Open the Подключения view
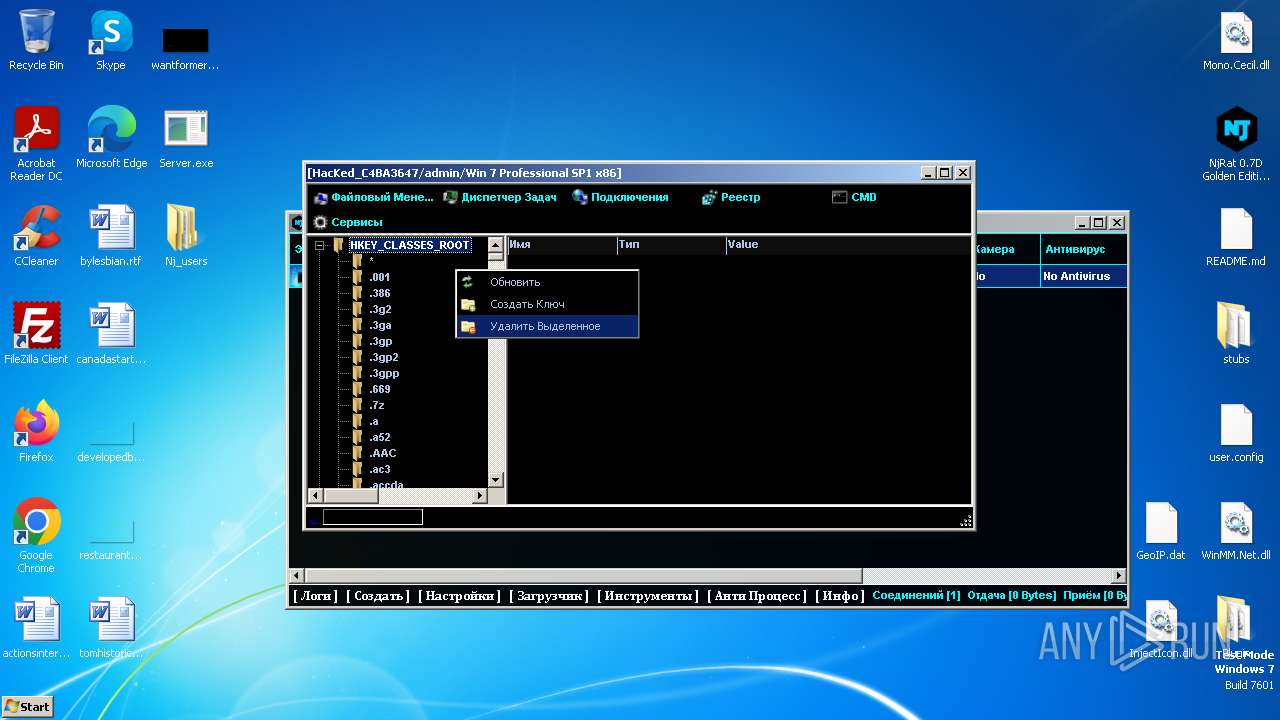 [x=620, y=197]
